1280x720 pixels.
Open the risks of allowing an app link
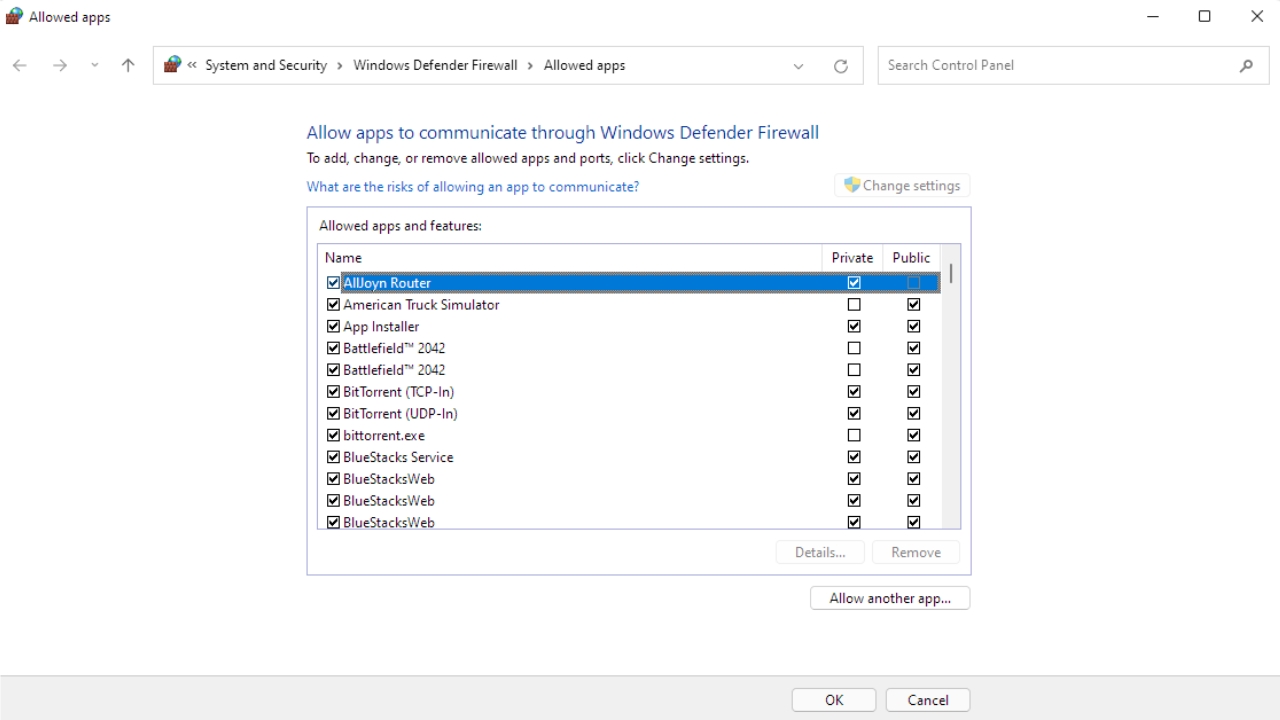tap(473, 187)
